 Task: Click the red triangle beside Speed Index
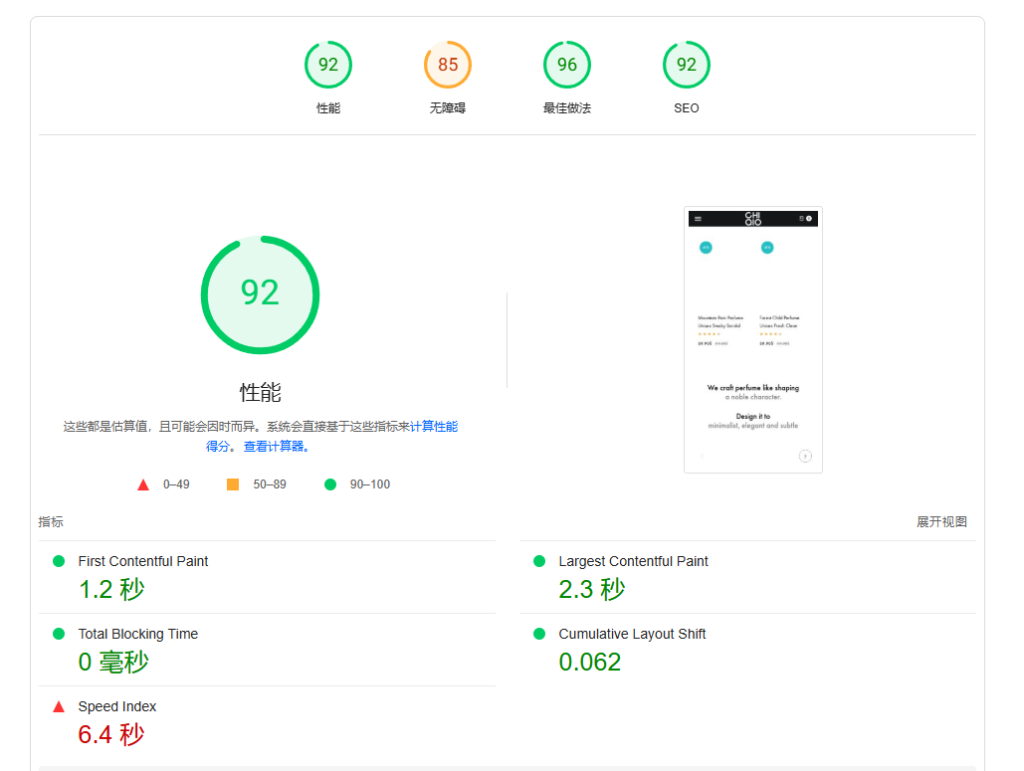(59, 706)
